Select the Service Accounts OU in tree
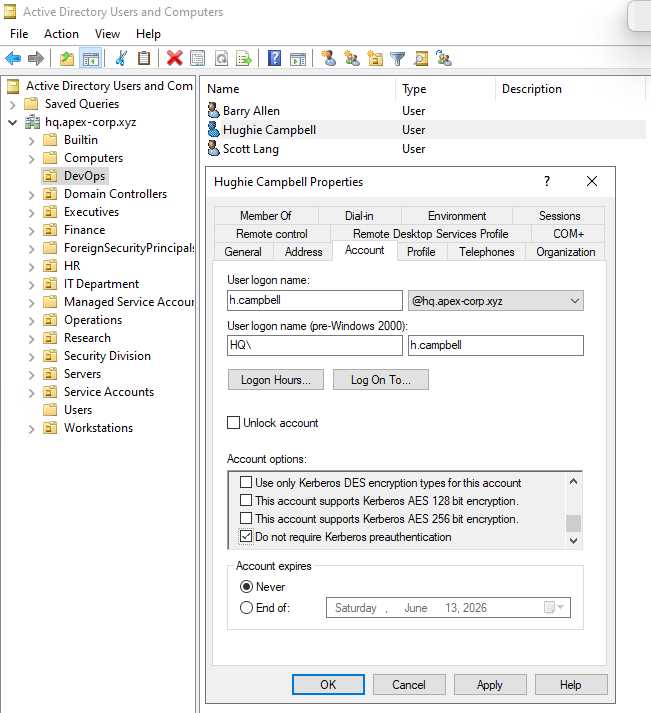The height and width of the screenshot is (713, 651). click(109, 392)
